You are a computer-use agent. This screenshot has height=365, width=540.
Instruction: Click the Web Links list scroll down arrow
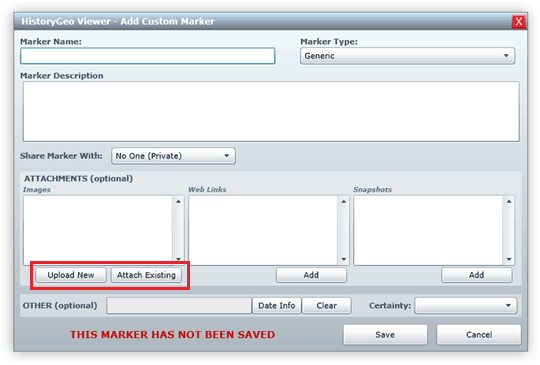click(x=344, y=259)
